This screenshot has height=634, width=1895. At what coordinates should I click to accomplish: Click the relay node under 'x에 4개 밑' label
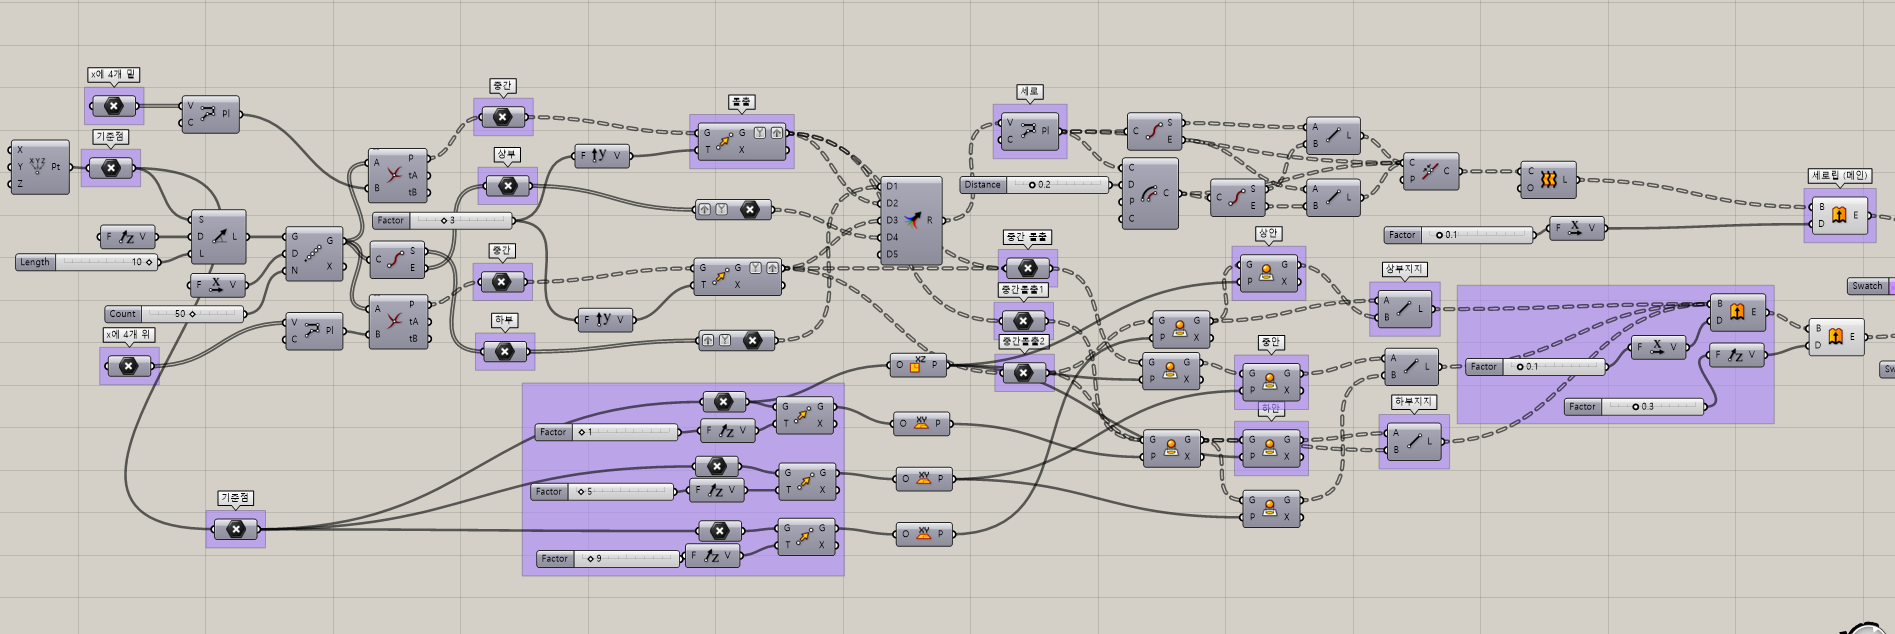click(x=114, y=106)
